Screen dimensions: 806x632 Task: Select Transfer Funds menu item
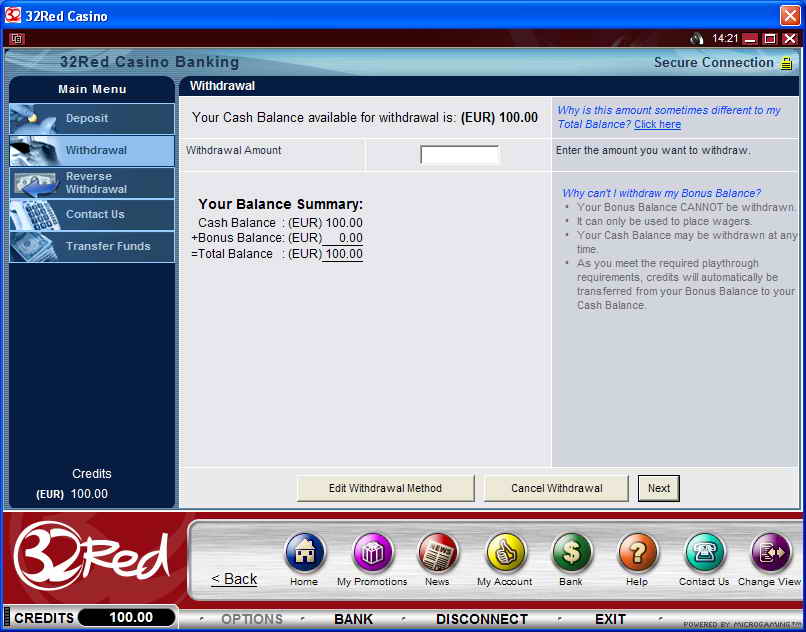coord(92,246)
